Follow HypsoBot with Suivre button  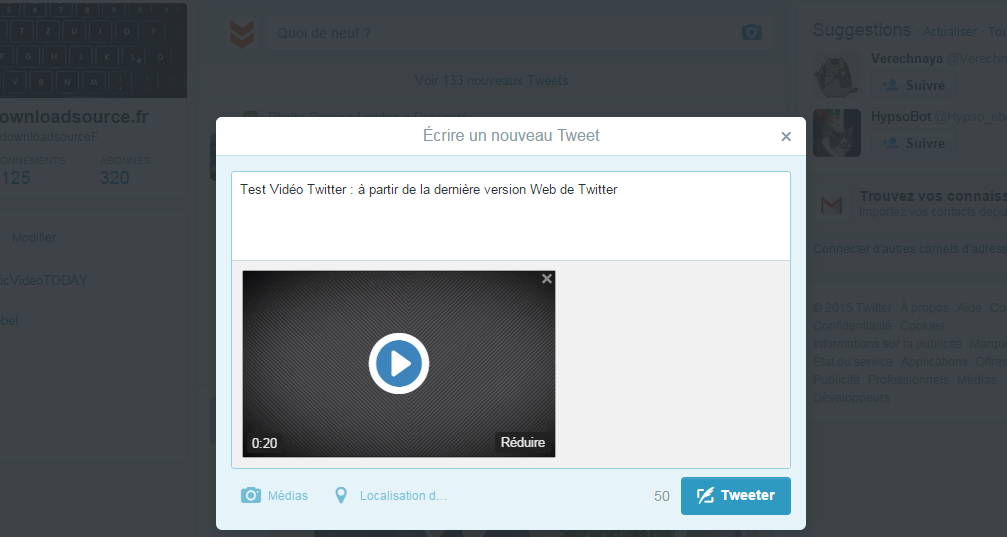(913, 143)
